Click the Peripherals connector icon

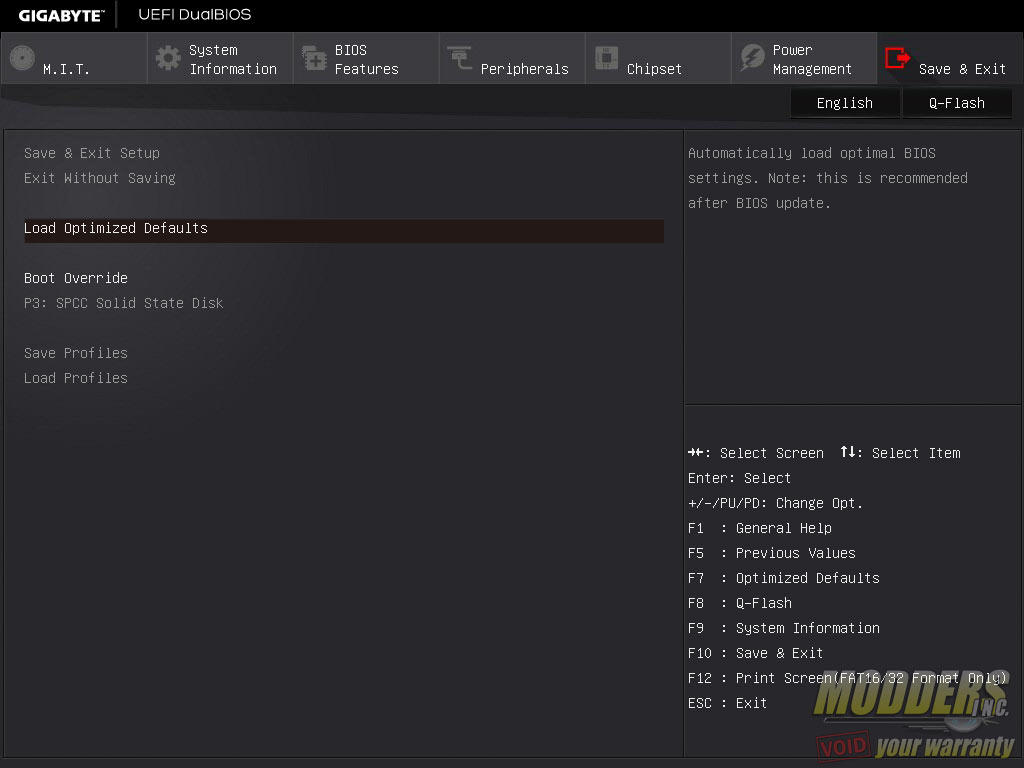point(460,59)
